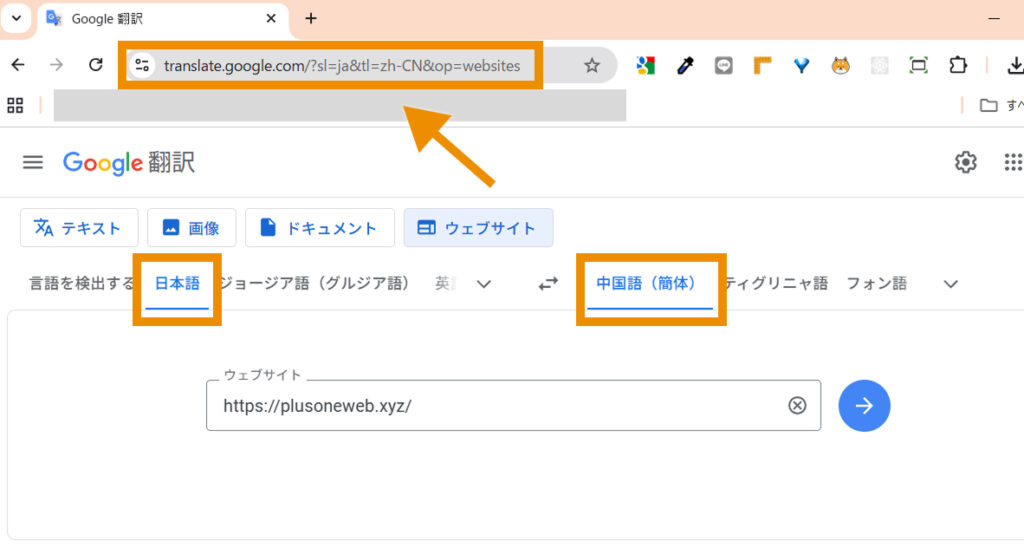
Task: Click the blue translate arrow button
Action: point(864,405)
